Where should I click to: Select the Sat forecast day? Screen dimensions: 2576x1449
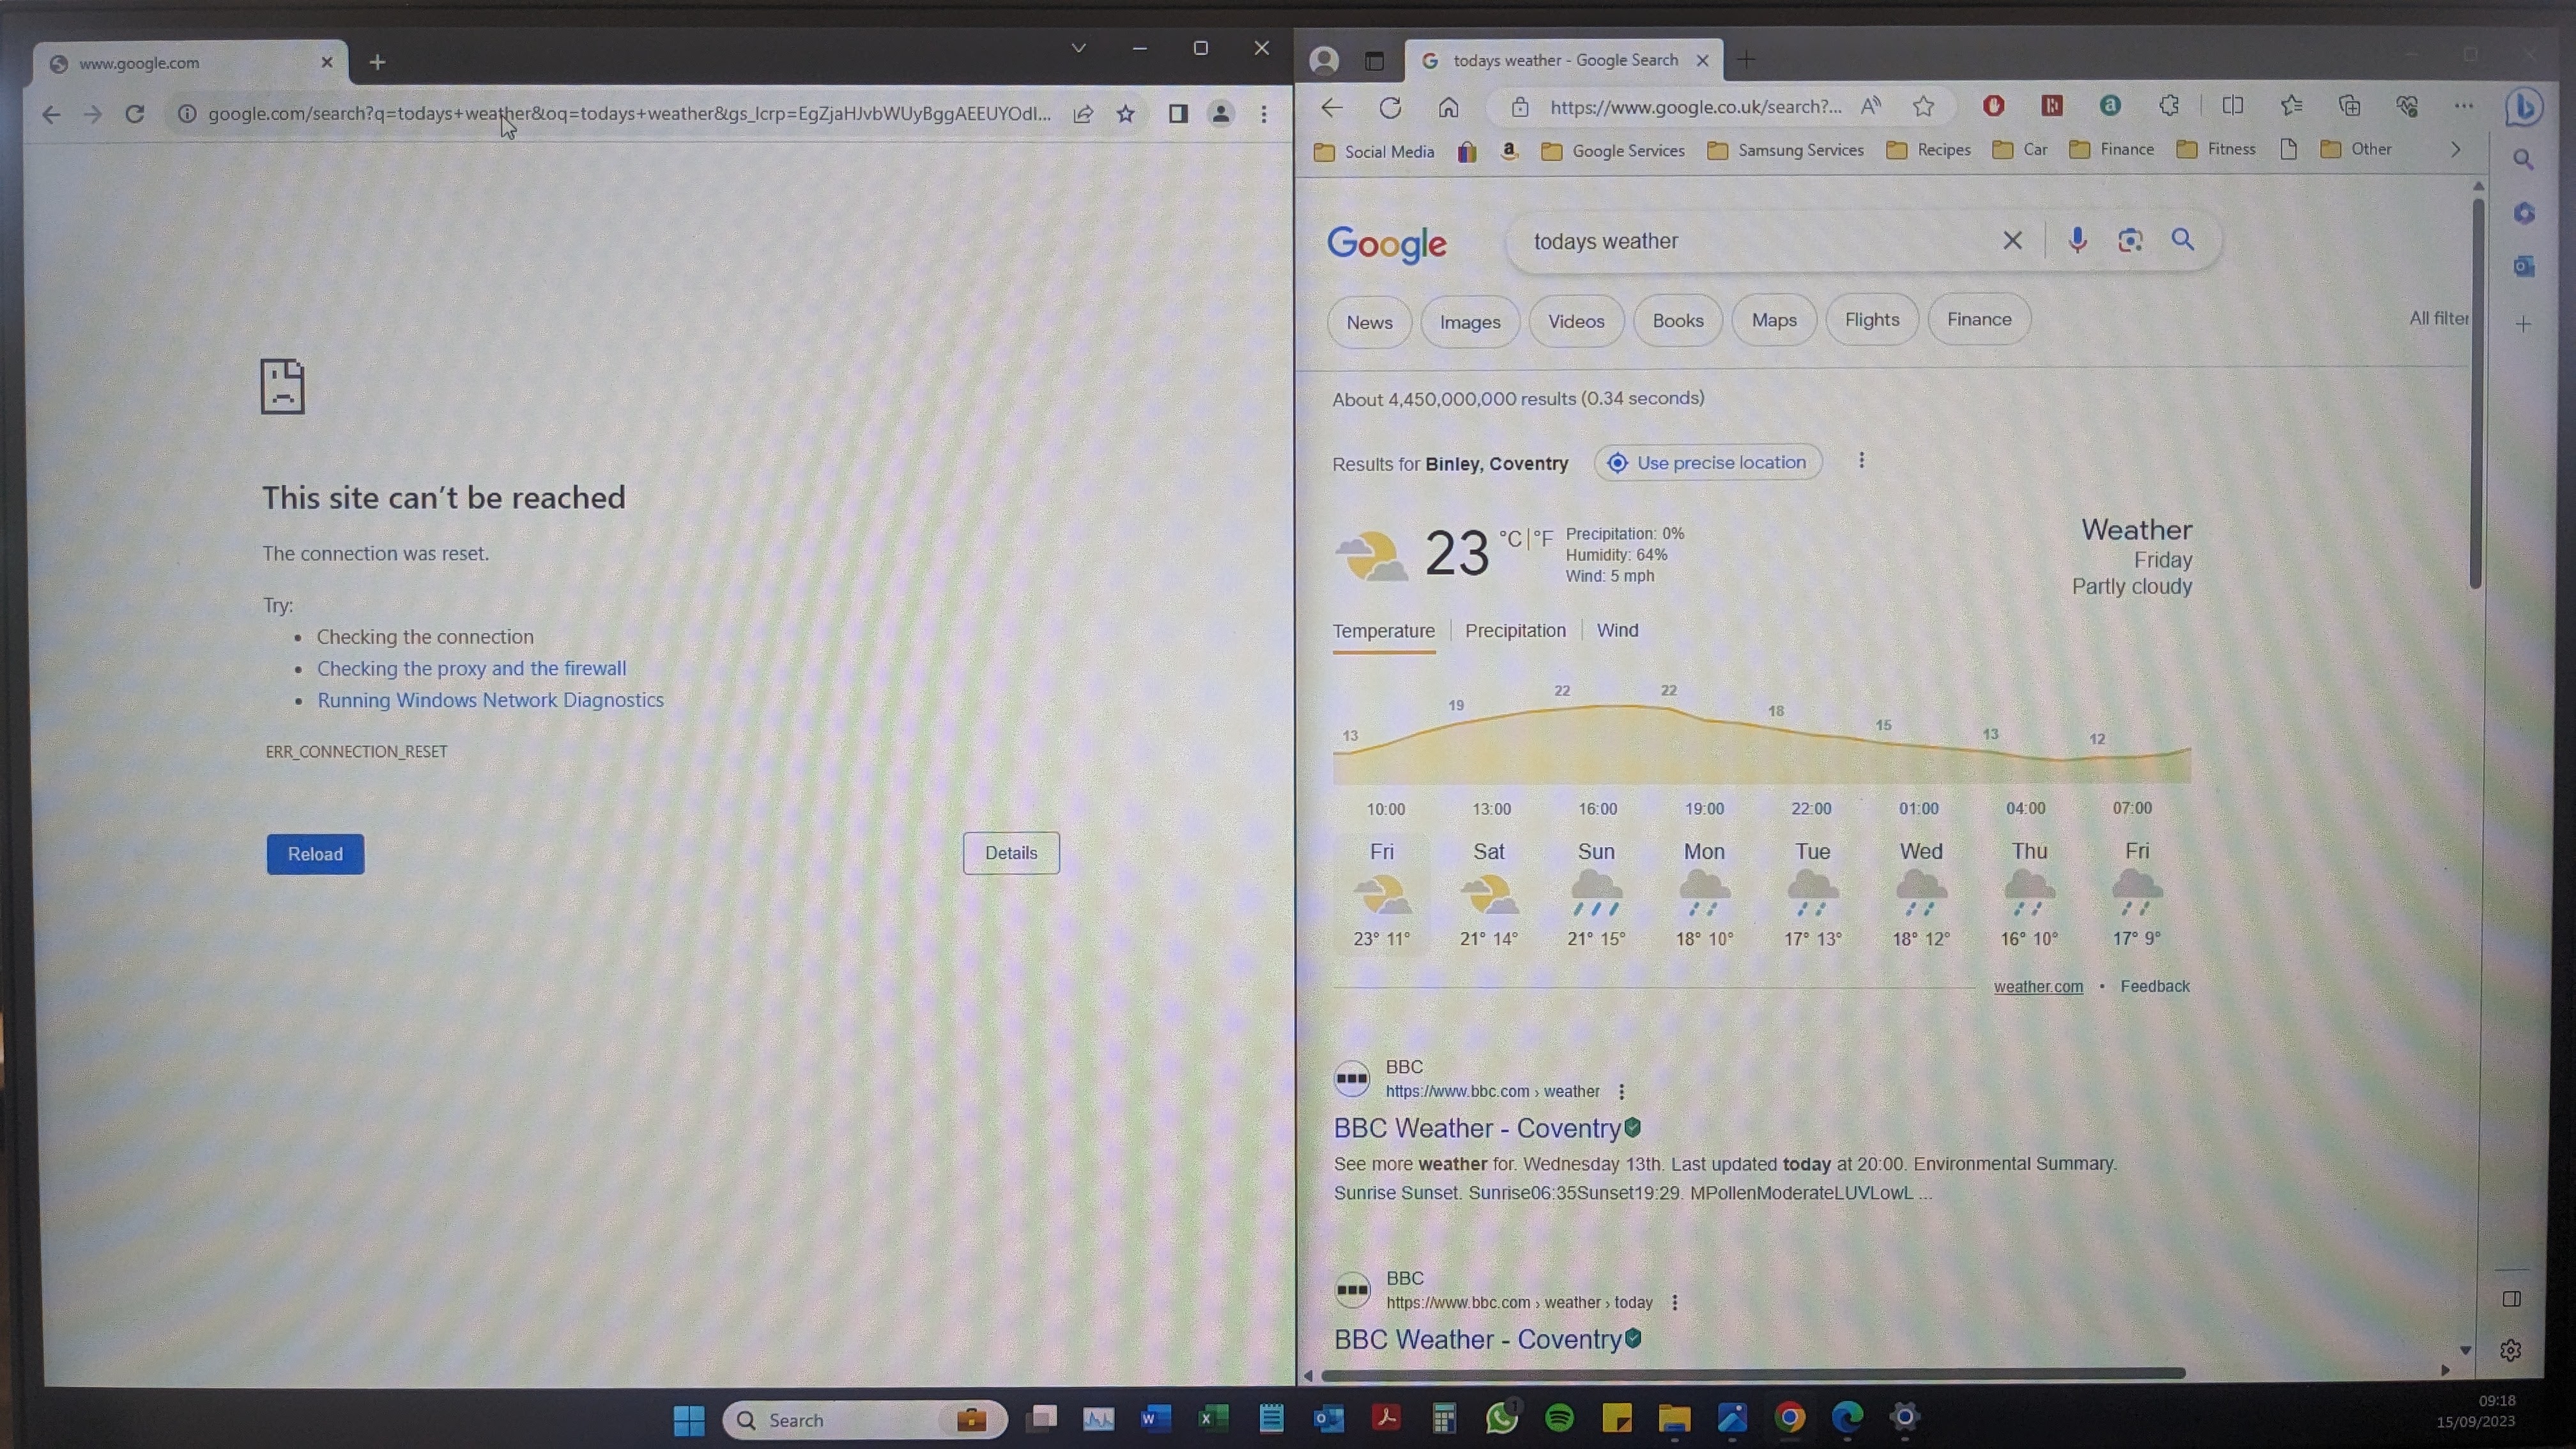[1488, 894]
